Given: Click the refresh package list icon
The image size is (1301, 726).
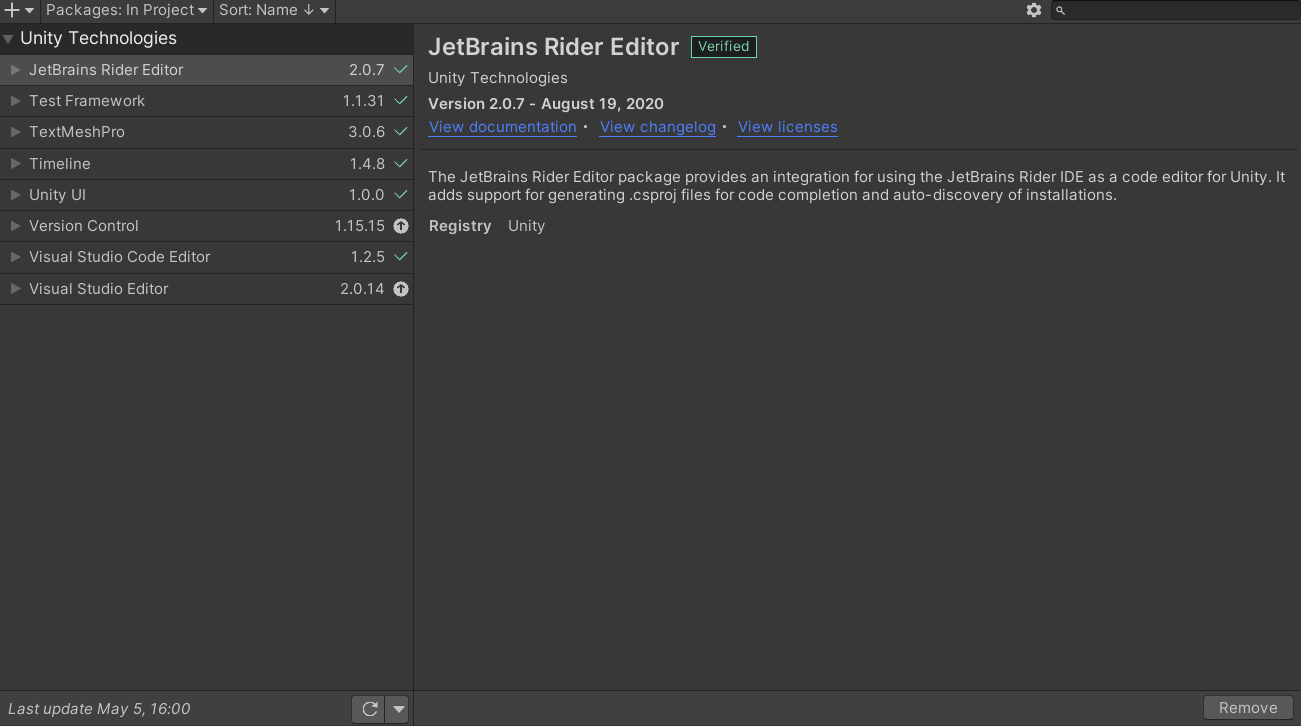Looking at the screenshot, I should click(369, 709).
